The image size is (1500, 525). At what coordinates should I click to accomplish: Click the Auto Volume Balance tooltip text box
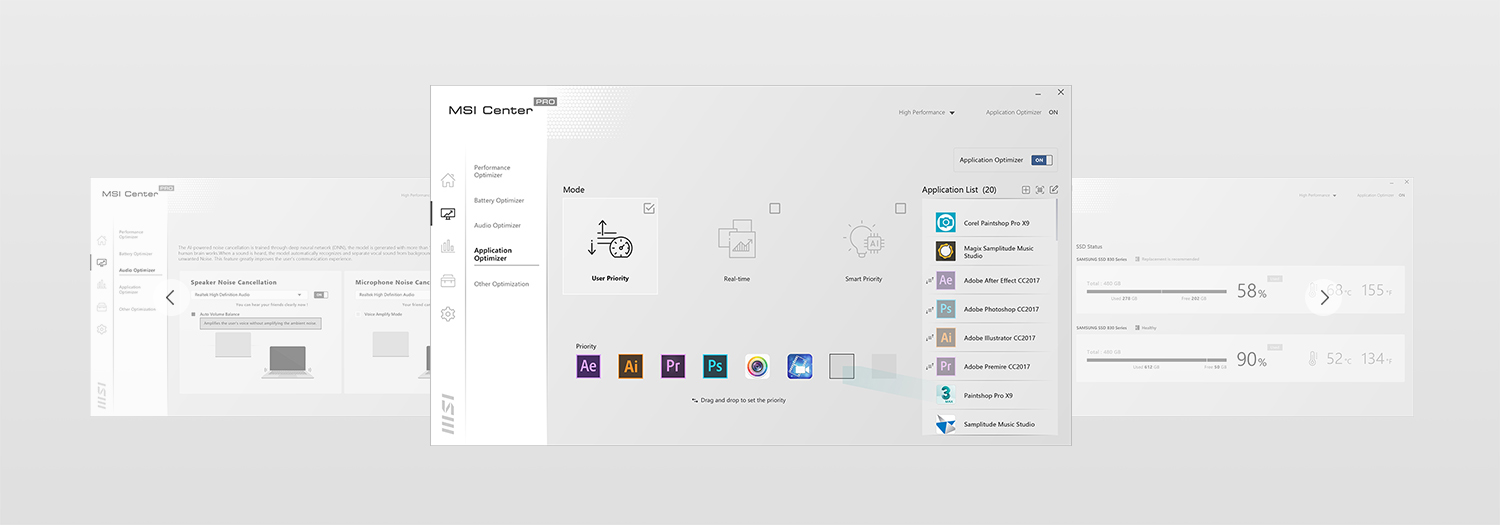coord(261,323)
